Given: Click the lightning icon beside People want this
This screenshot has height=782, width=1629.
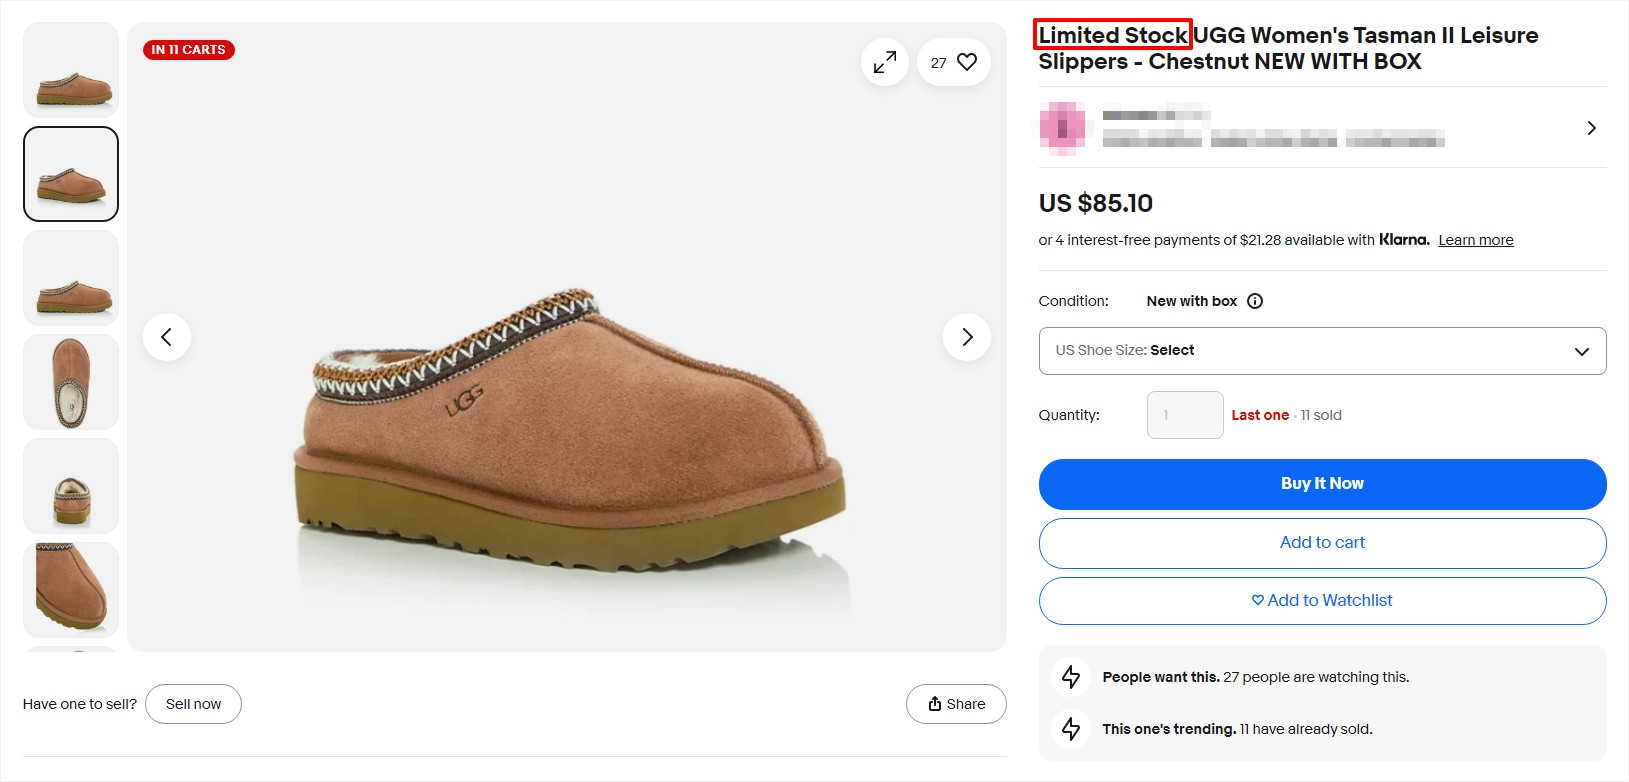Looking at the screenshot, I should pyautogui.click(x=1070, y=677).
